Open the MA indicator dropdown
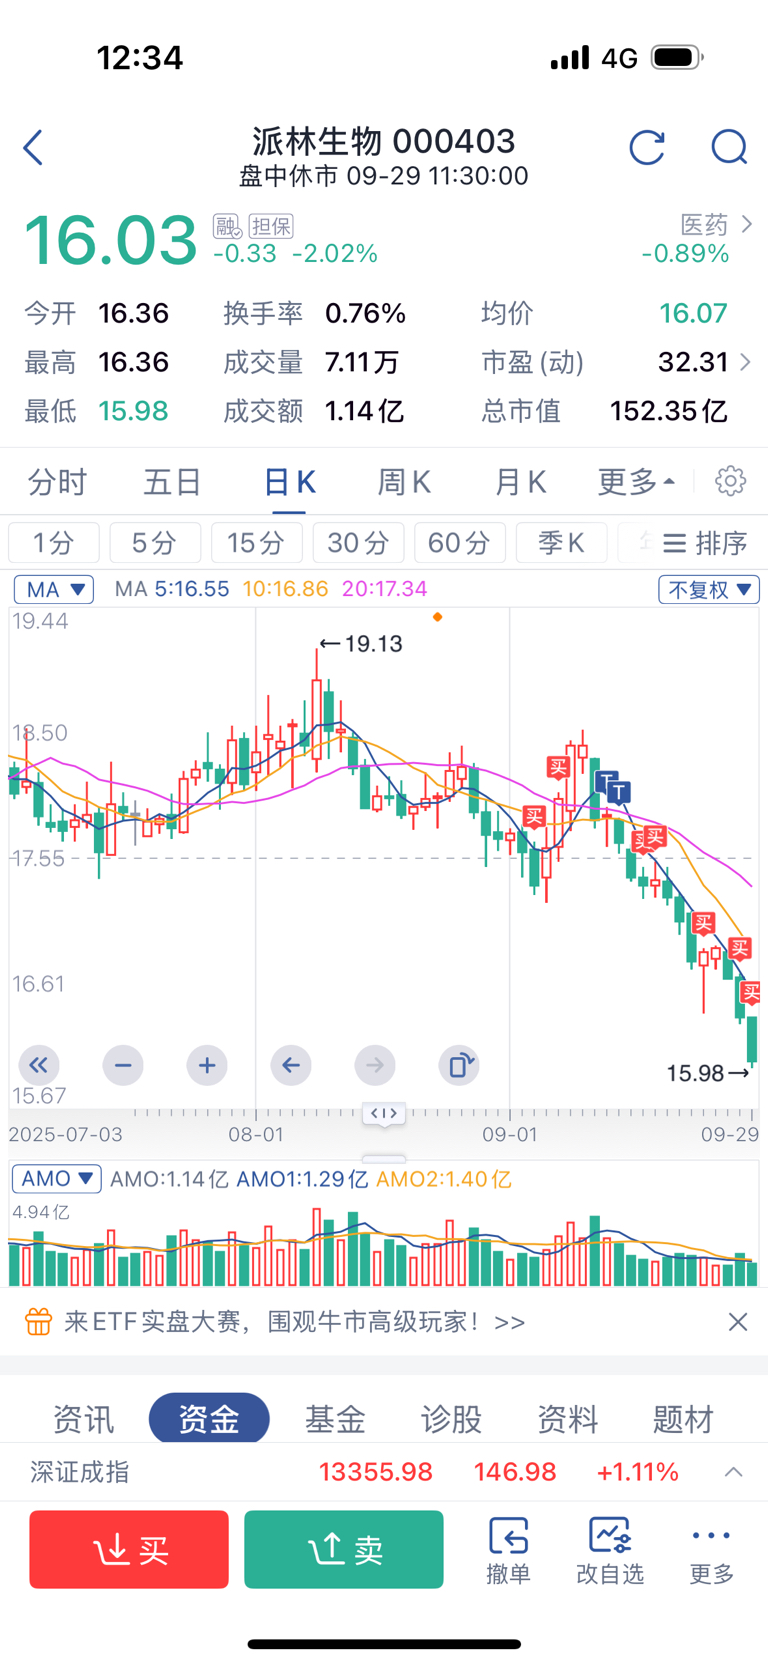The height and width of the screenshot is (1665, 769). coord(54,589)
